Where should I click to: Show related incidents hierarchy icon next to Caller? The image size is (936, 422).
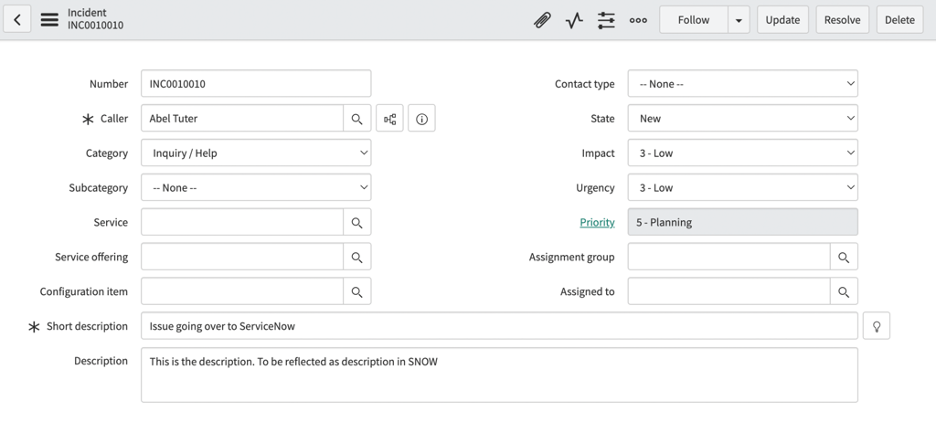[x=390, y=119]
